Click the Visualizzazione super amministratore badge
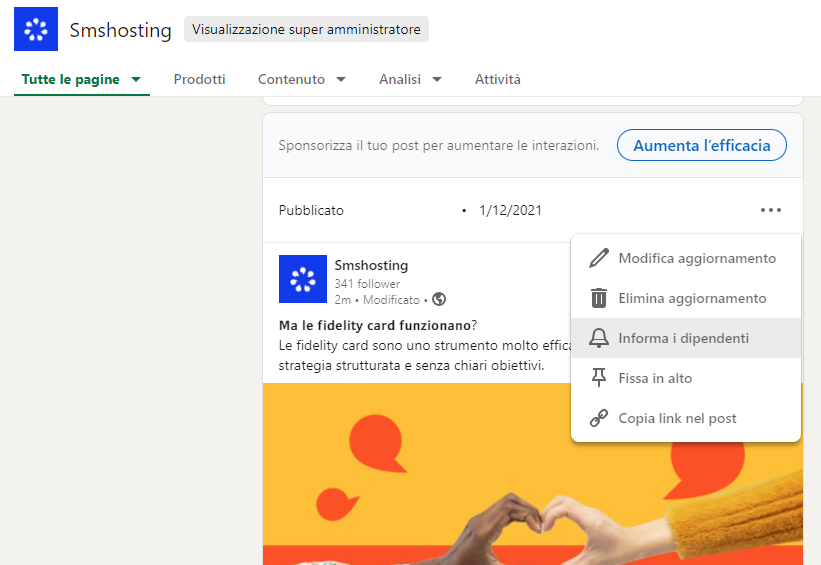The width and height of the screenshot is (821, 565). pos(306,29)
